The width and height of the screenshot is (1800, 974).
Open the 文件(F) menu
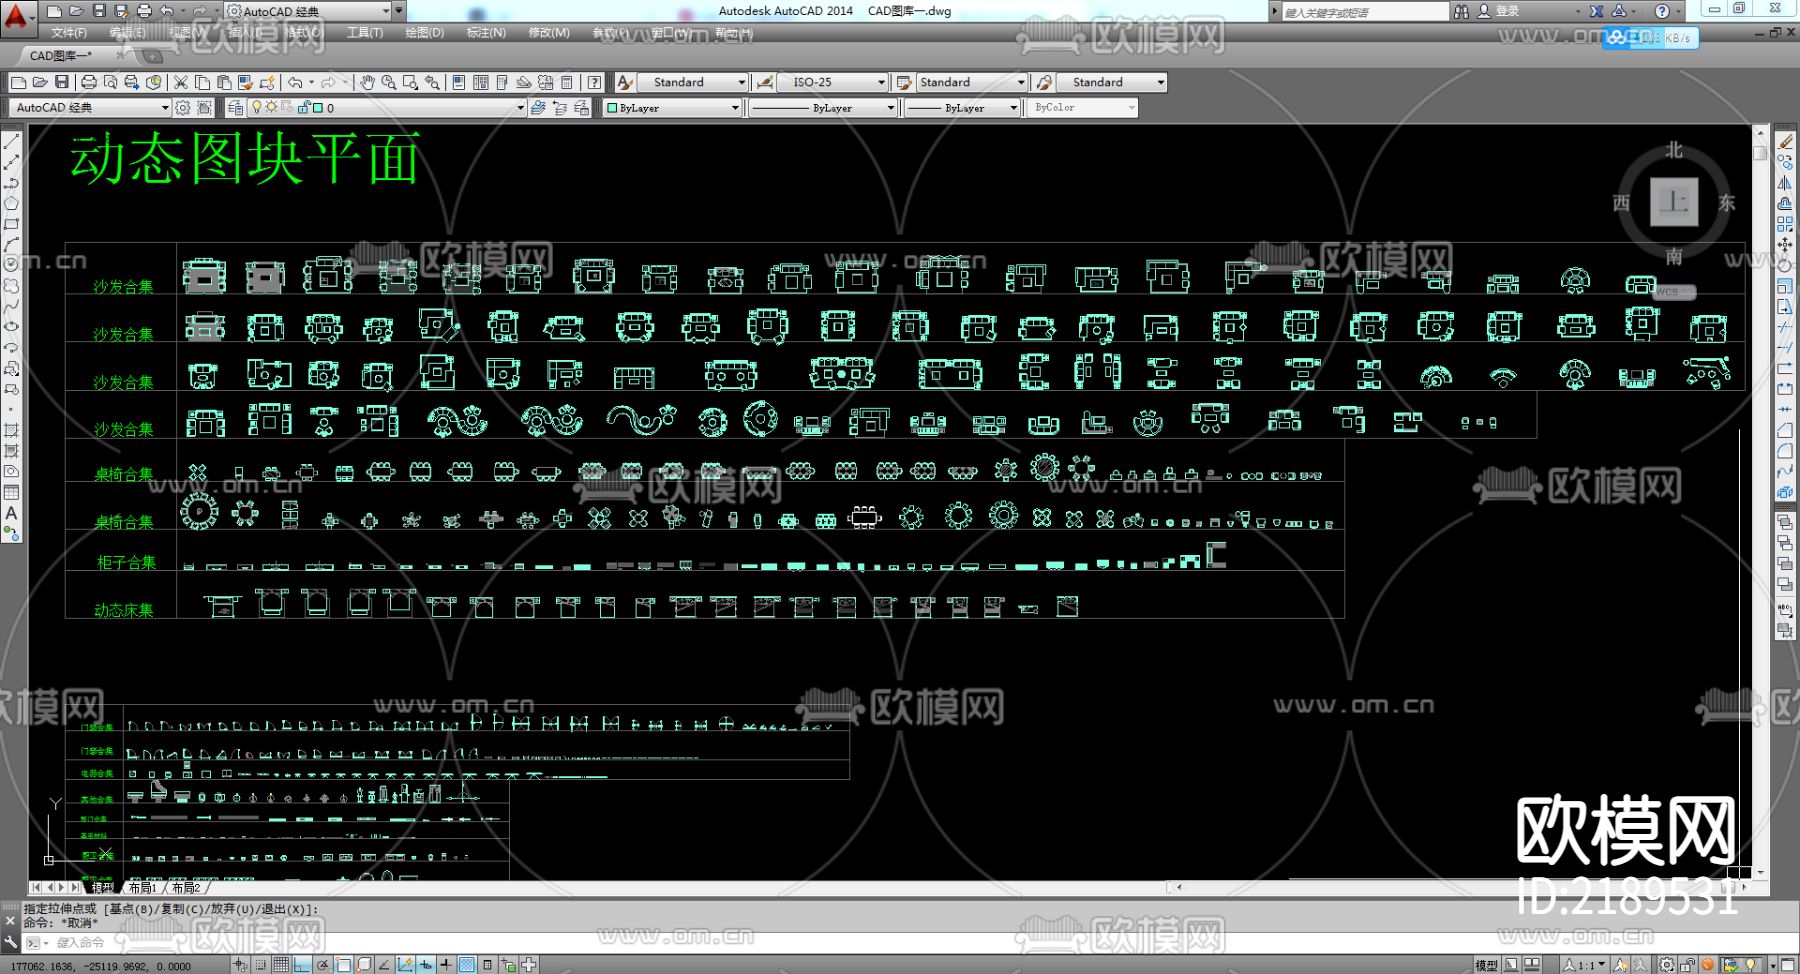69,33
